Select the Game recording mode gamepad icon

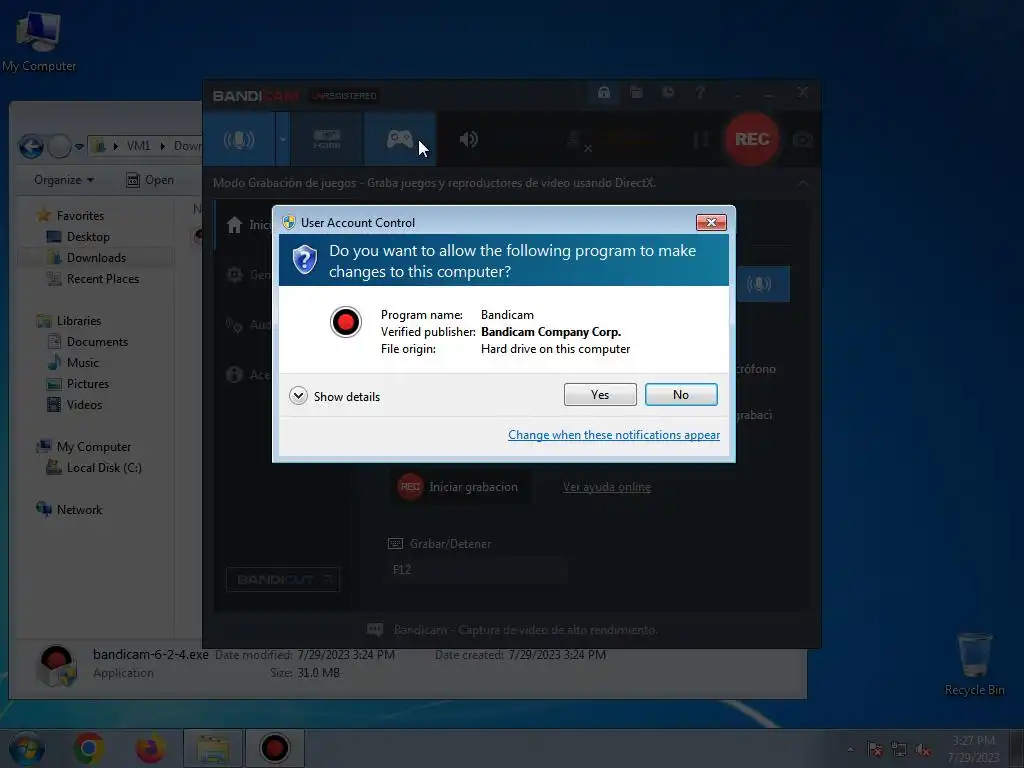400,139
